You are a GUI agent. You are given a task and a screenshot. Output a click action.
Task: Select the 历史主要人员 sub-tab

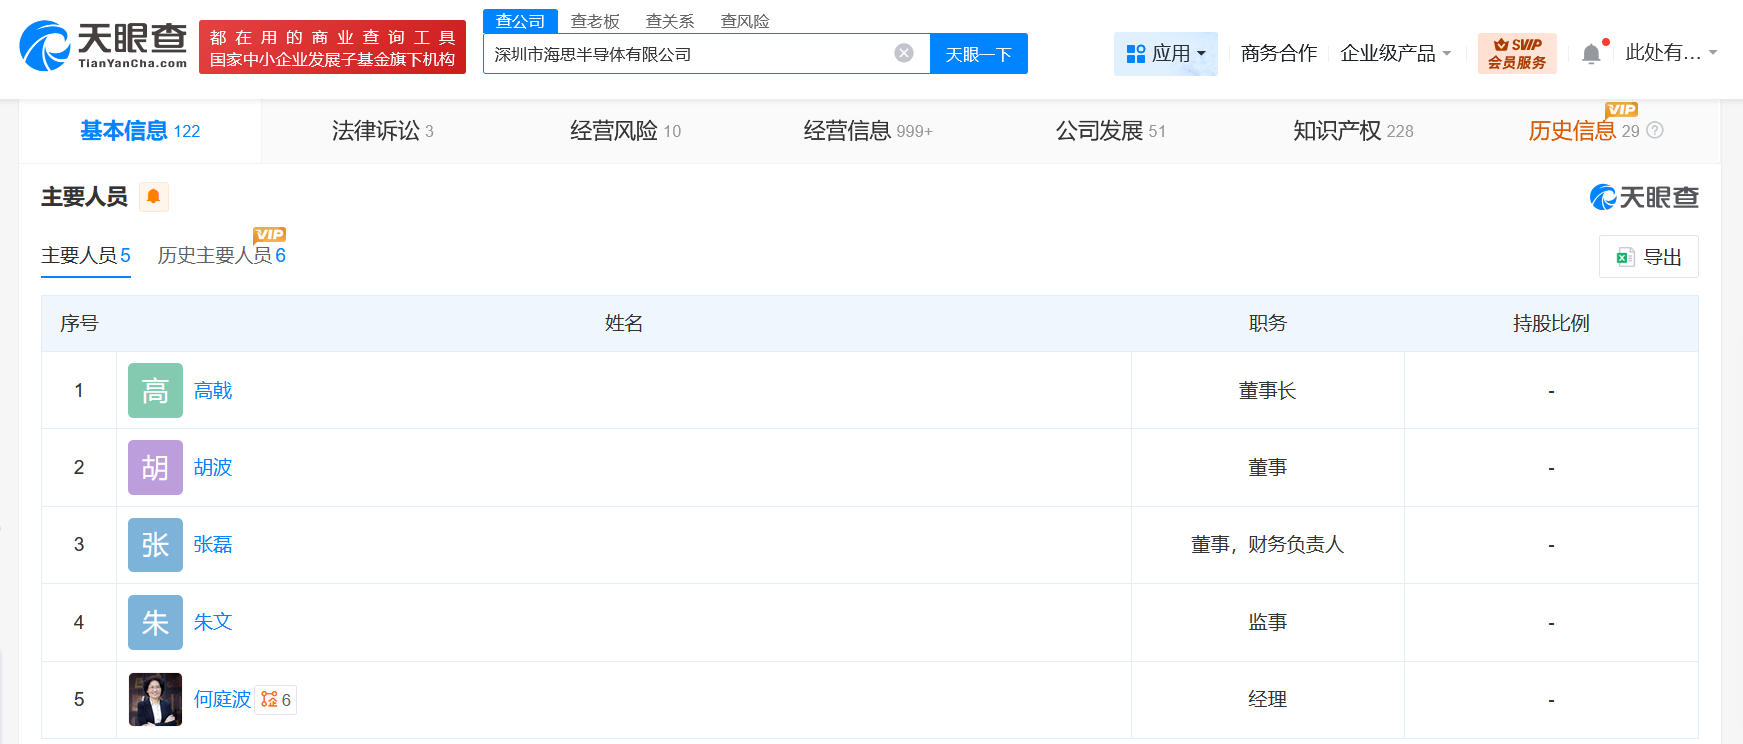tap(221, 256)
